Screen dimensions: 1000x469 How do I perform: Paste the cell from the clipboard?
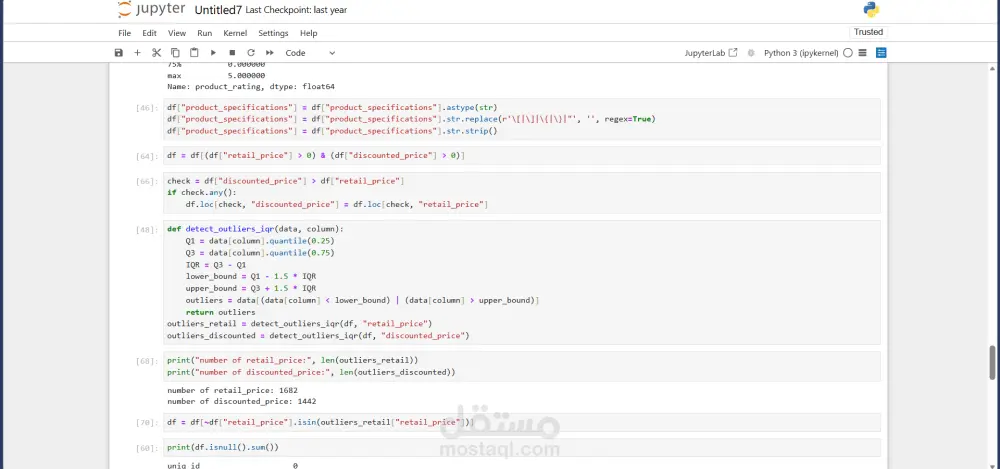click(194, 53)
